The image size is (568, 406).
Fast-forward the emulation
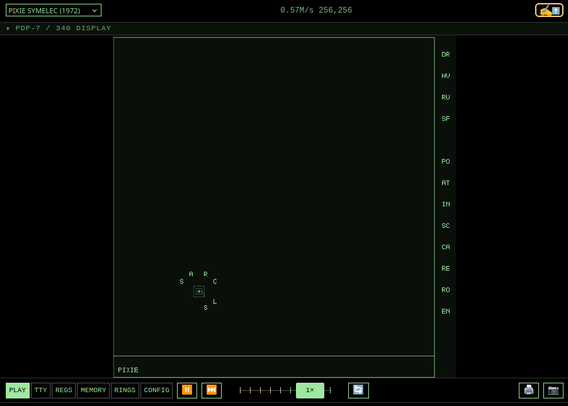[212, 390]
